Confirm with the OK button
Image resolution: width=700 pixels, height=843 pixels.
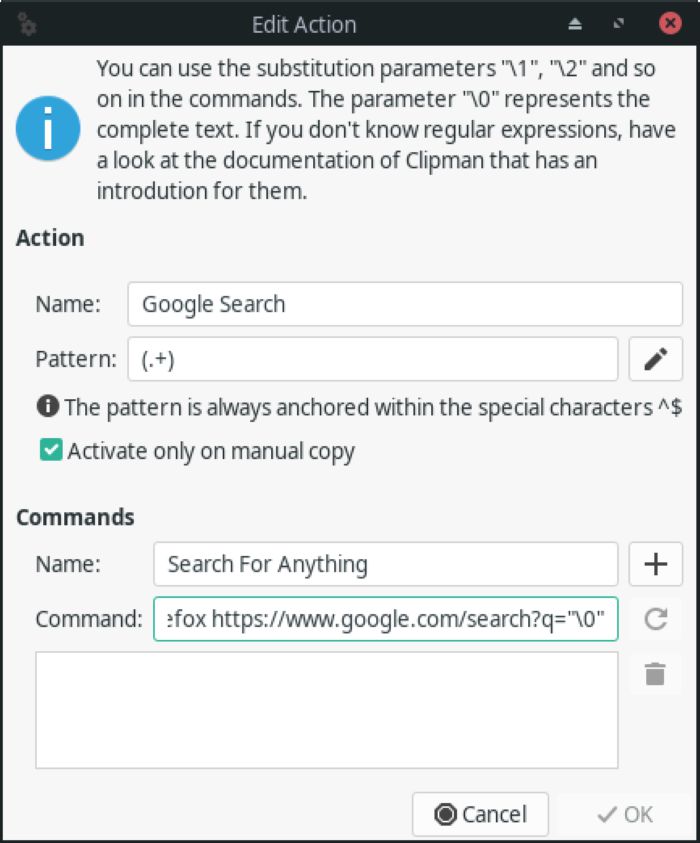pyautogui.click(x=625, y=814)
